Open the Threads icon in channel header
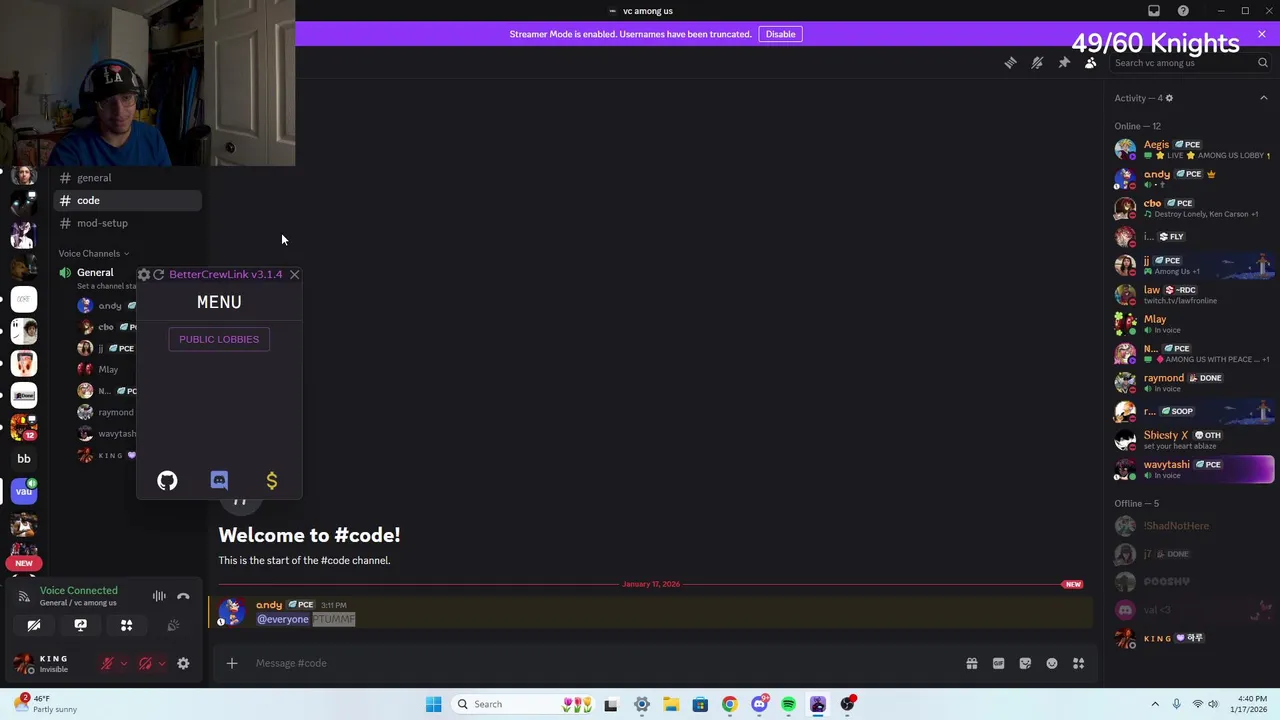Viewport: 1280px width, 720px height. tap(1010, 63)
